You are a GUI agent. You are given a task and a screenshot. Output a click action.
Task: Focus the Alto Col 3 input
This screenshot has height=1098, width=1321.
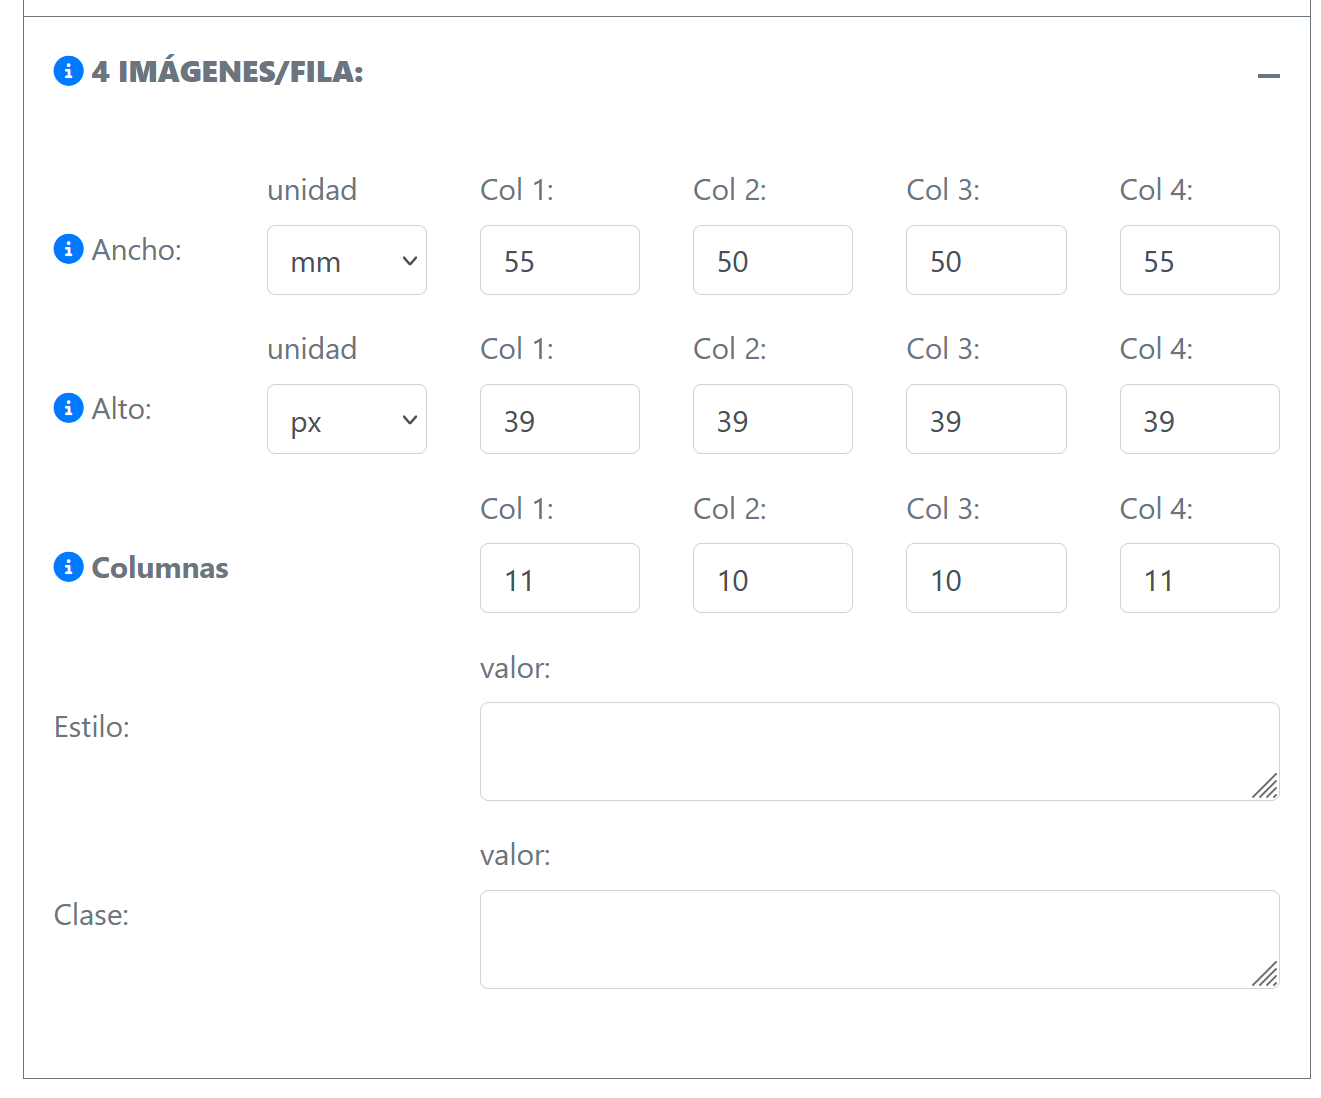tap(985, 419)
